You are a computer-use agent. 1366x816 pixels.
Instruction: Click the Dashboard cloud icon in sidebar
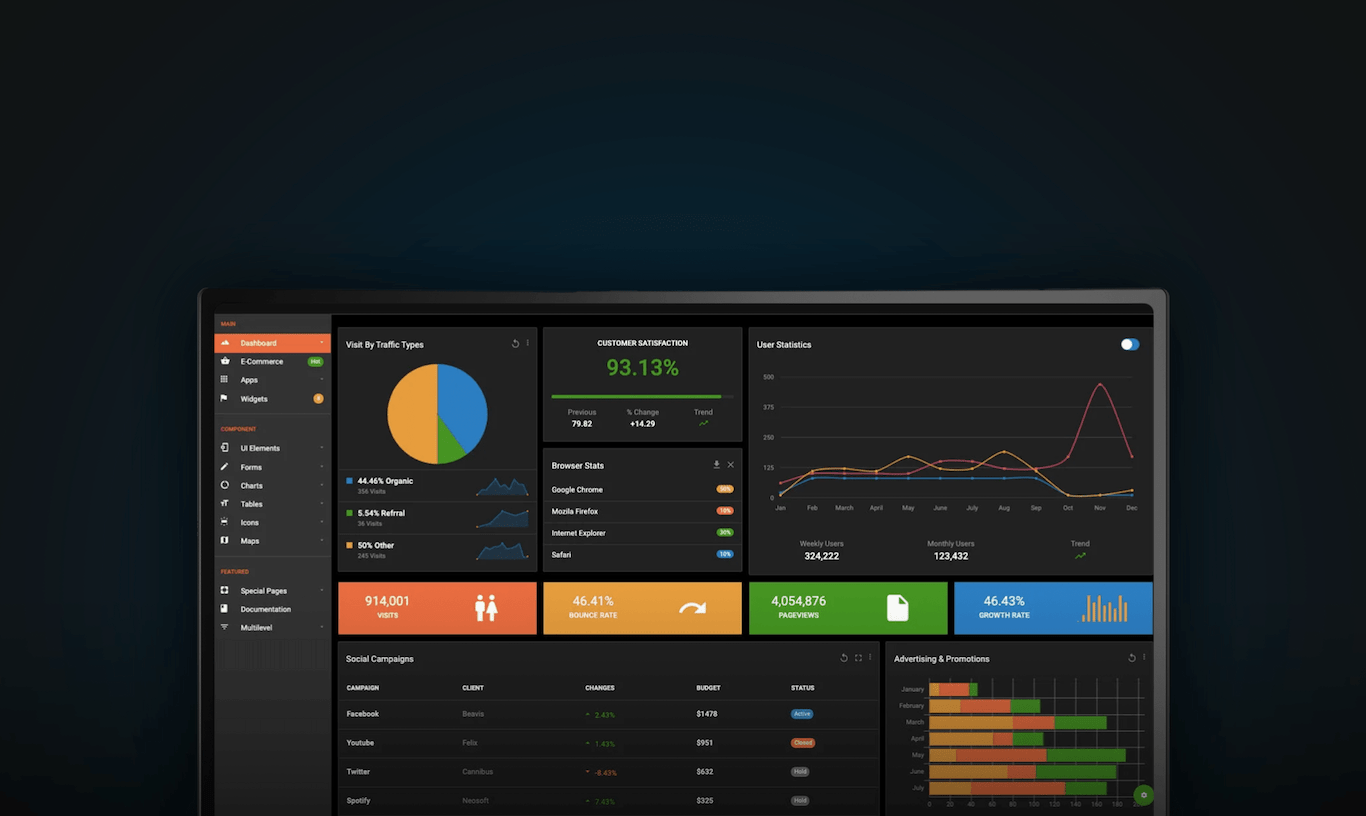tap(225, 343)
